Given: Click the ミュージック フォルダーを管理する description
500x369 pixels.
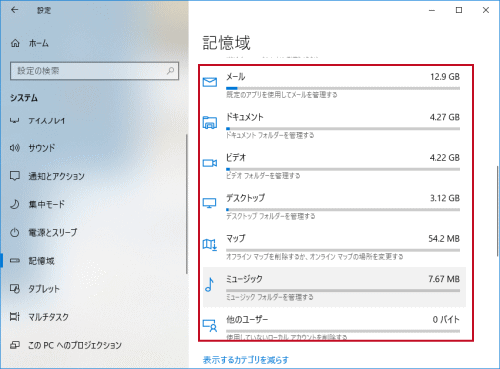Looking at the screenshot, I should click(270, 297).
